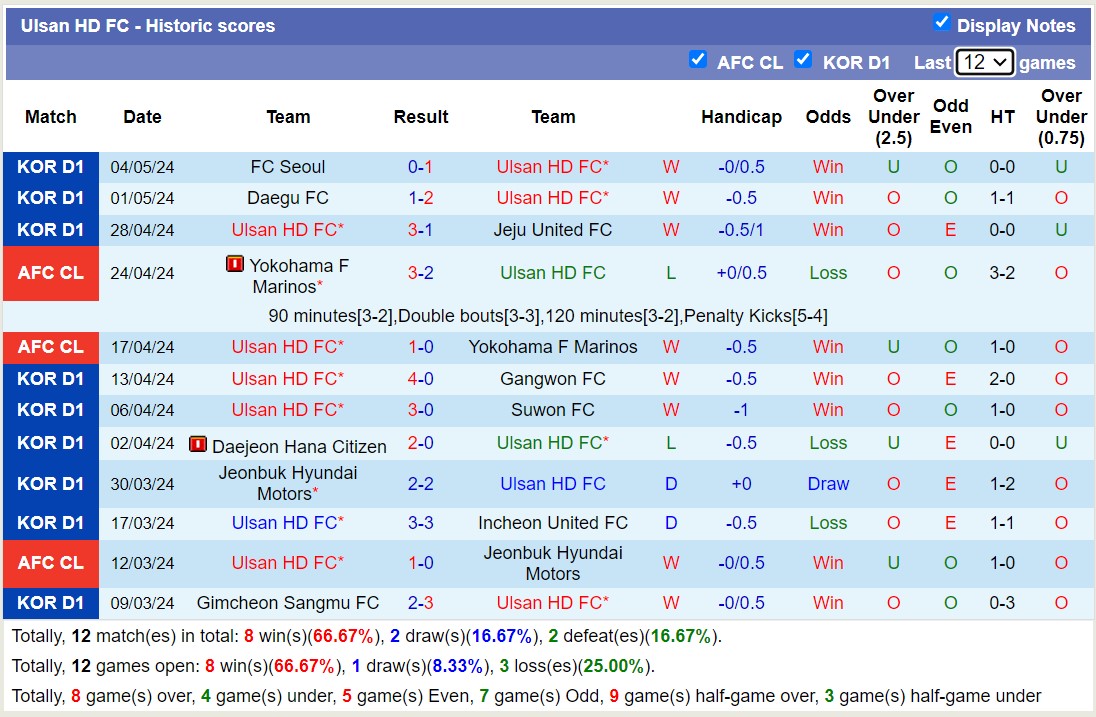
Task: Click the red card icon beside Daejeon Hana Citizen
Action: click(x=198, y=444)
